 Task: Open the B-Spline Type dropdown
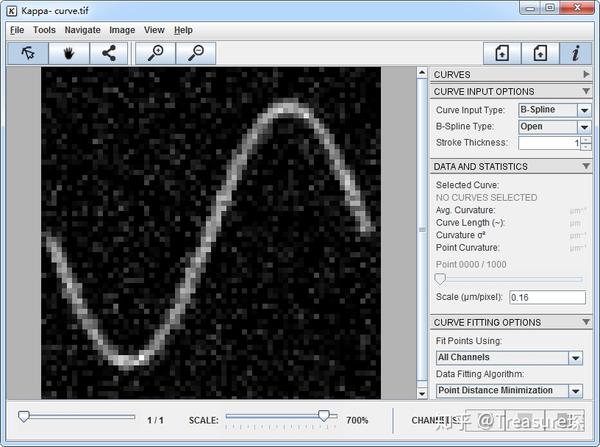[584, 127]
